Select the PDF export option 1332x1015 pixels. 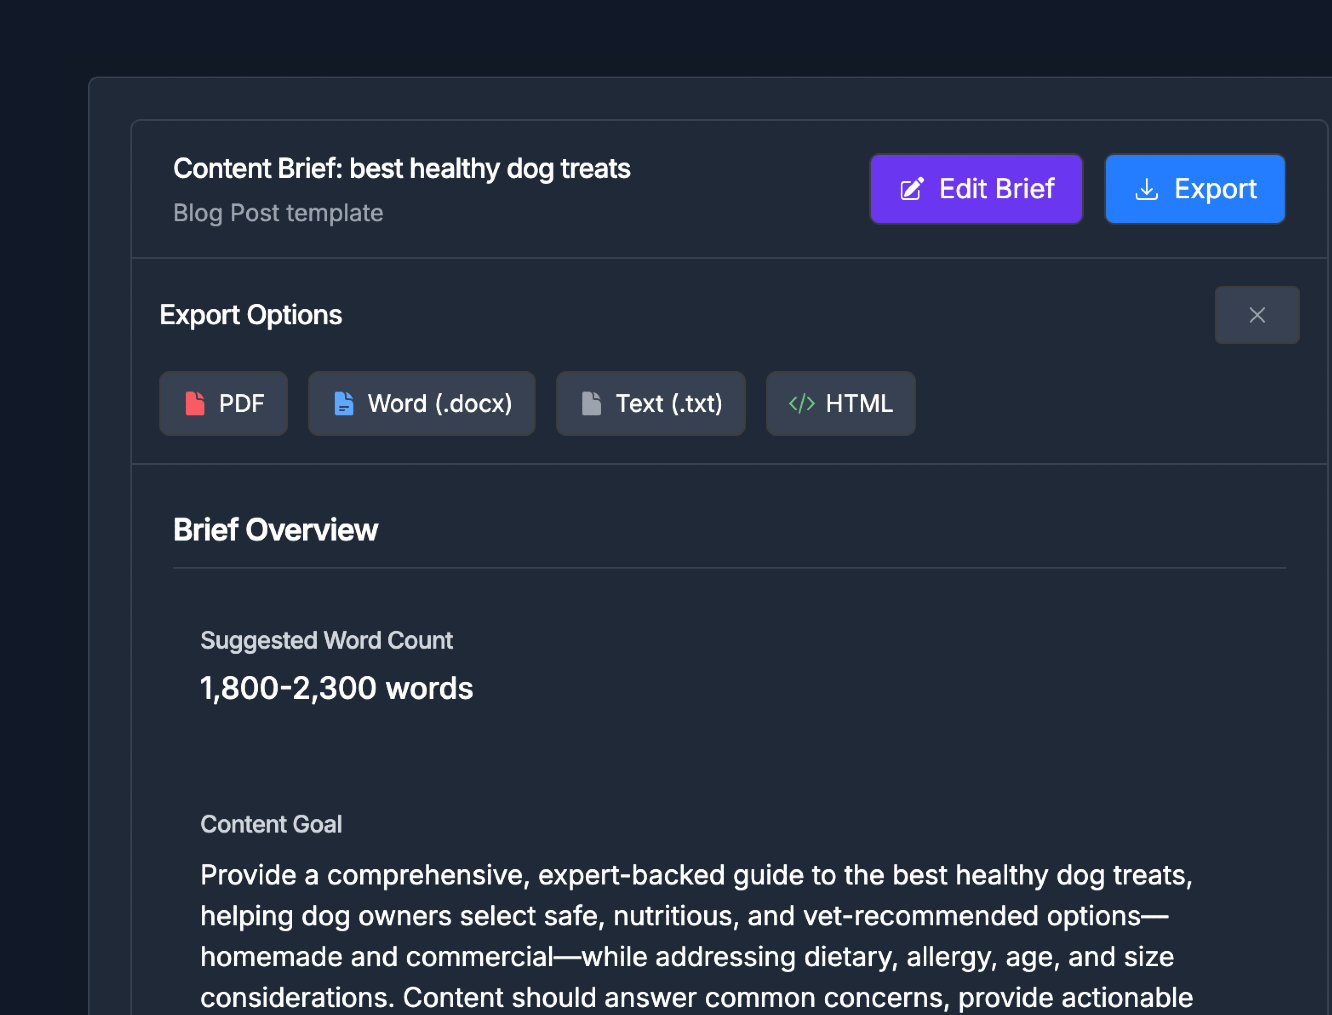tap(223, 403)
